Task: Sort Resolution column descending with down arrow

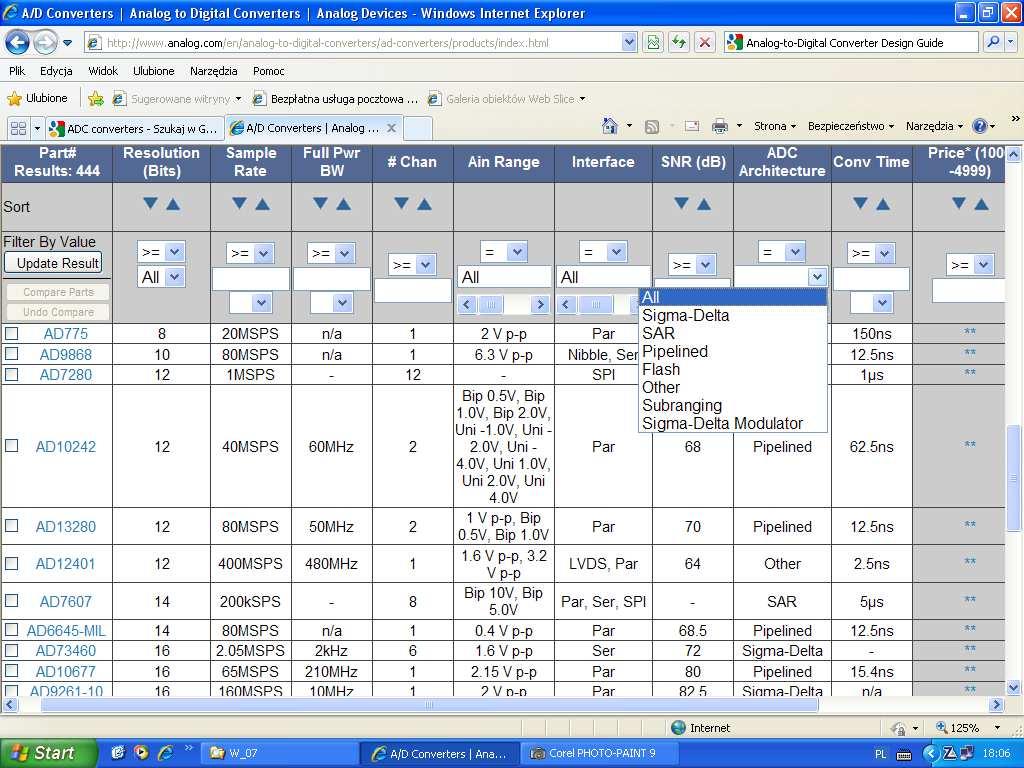Action: (x=150, y=204)
